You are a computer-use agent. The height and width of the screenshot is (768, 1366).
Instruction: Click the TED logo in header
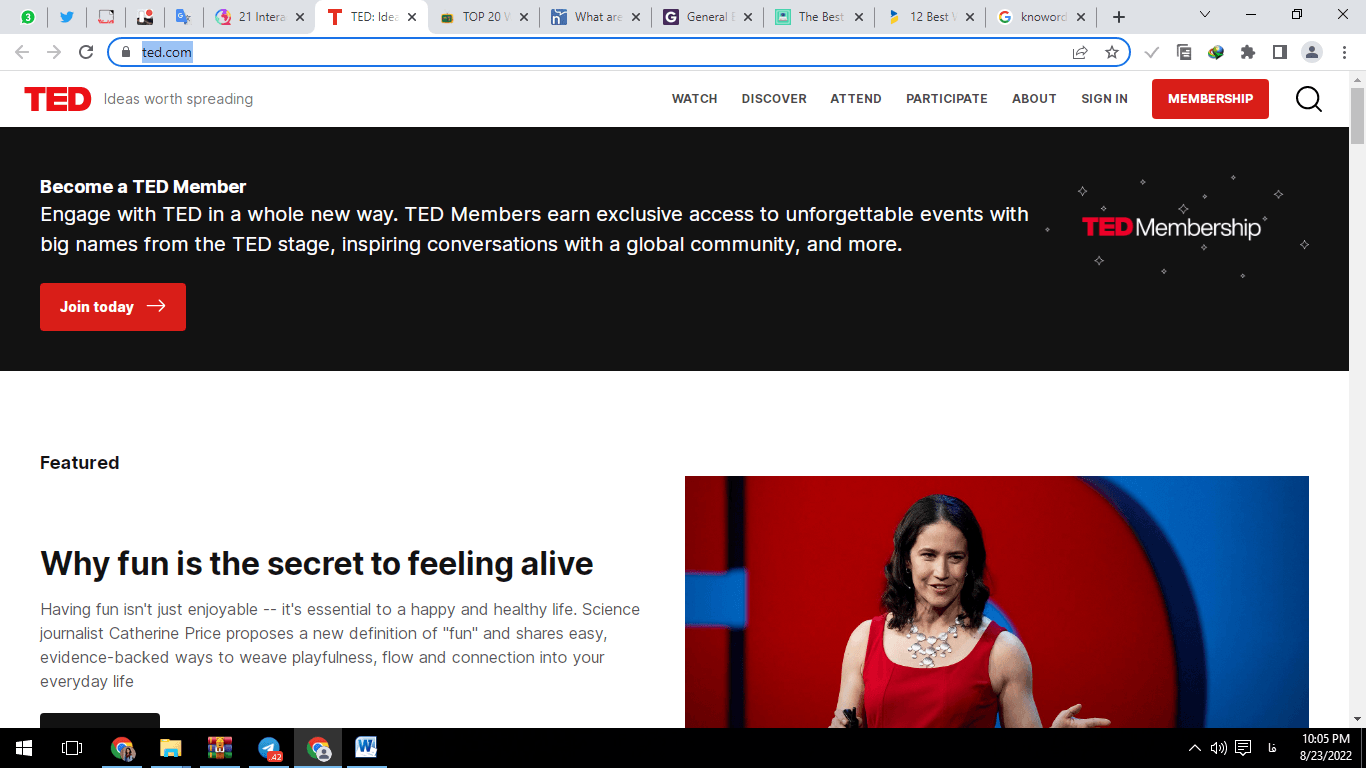[x=57, y=99]
